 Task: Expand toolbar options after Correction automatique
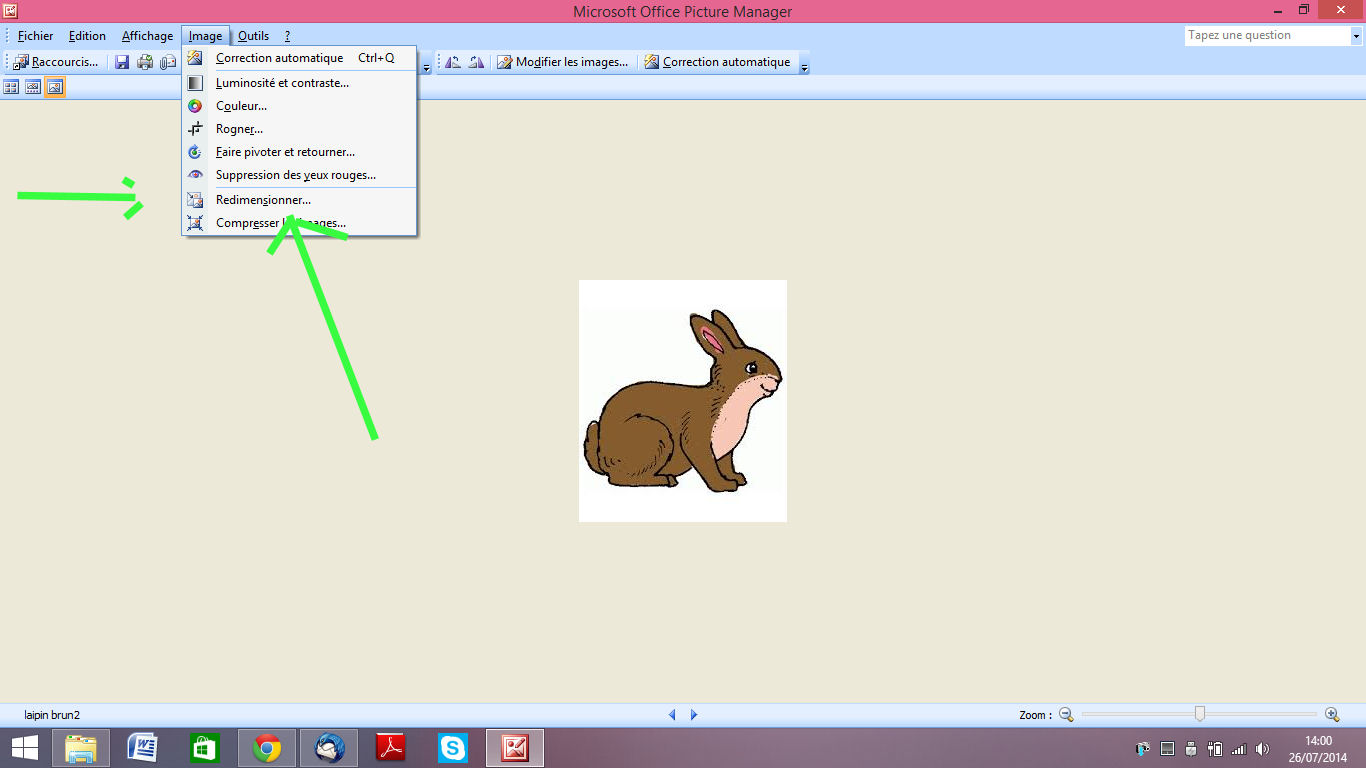804,68
